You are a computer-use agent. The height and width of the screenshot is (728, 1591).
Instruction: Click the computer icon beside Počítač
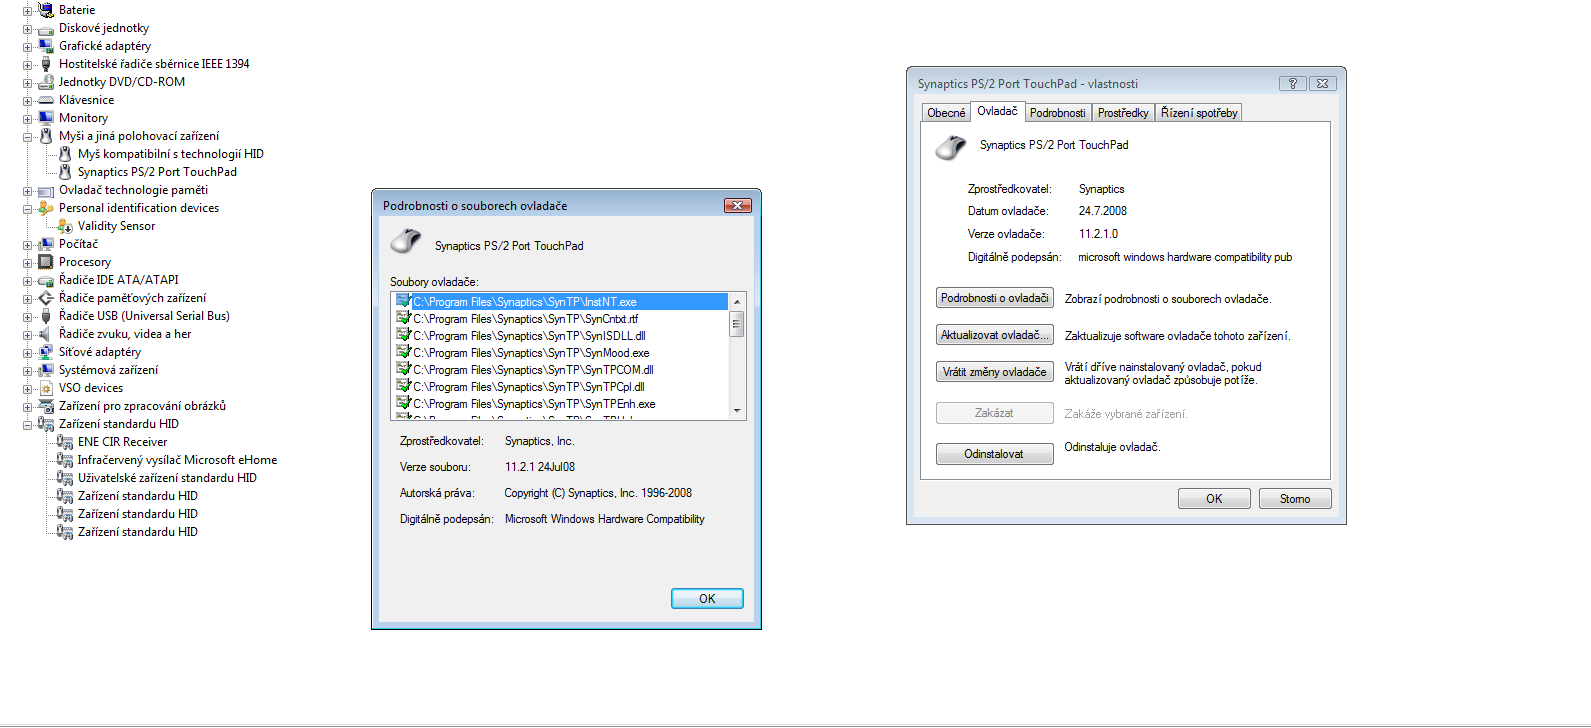[45, 244]
